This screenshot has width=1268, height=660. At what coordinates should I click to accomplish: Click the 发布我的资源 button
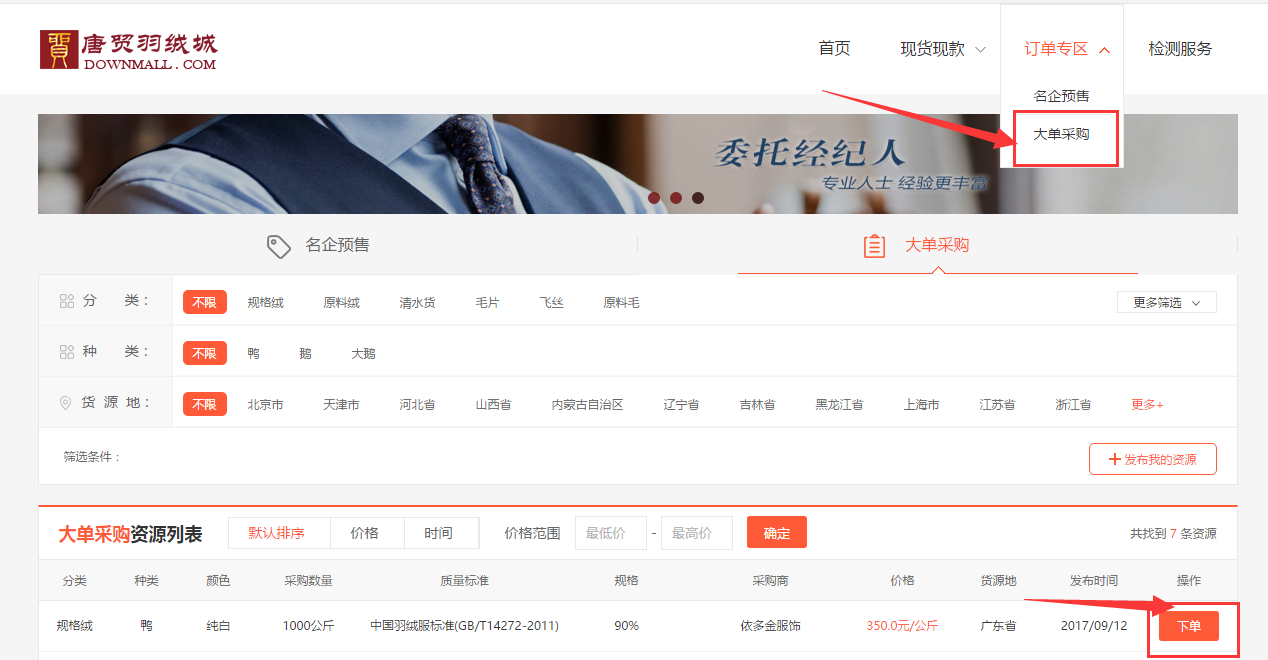pyautogui.click(x=1153, y=459)
